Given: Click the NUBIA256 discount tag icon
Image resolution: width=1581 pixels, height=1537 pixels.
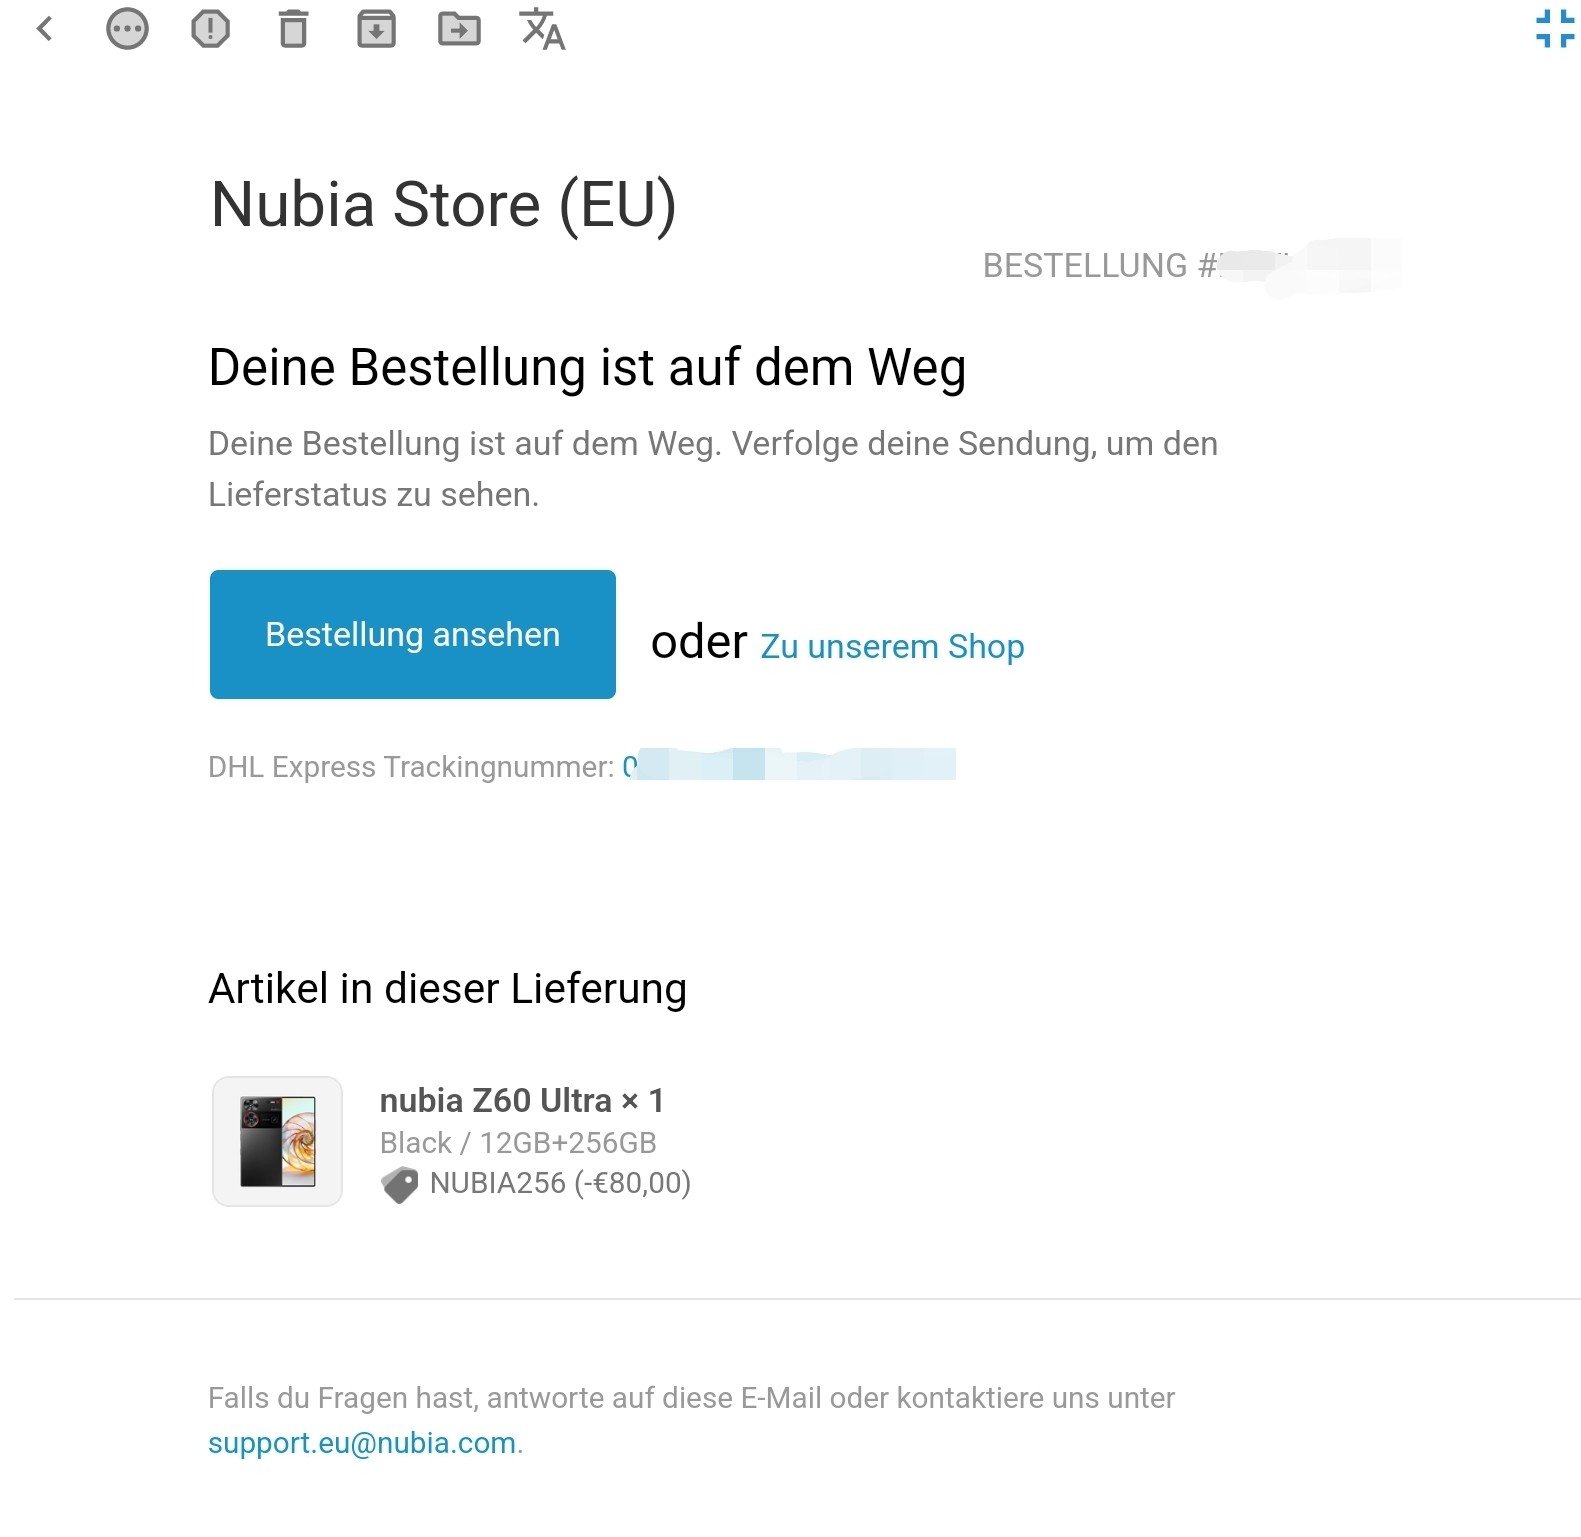Looking at the screenshot, I should tap(400, 1185).
